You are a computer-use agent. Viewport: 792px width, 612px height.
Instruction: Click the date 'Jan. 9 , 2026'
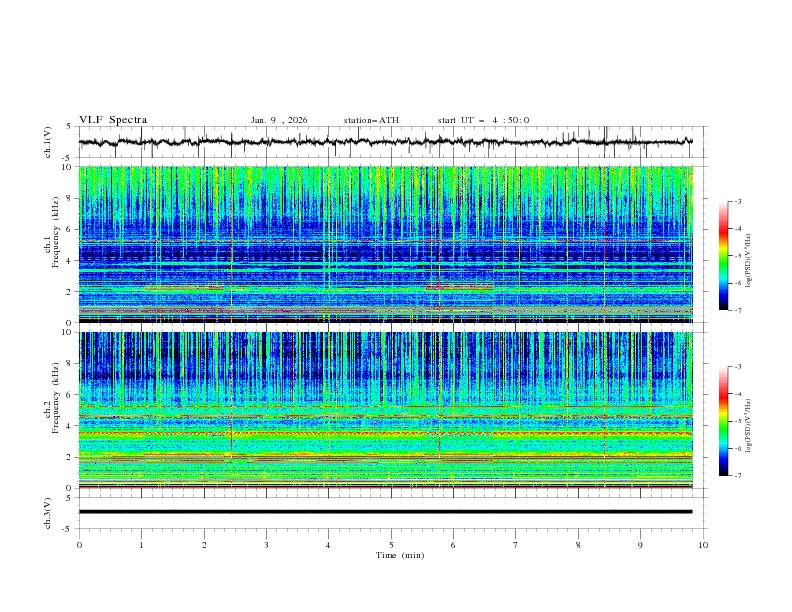(x=279, y=120)
